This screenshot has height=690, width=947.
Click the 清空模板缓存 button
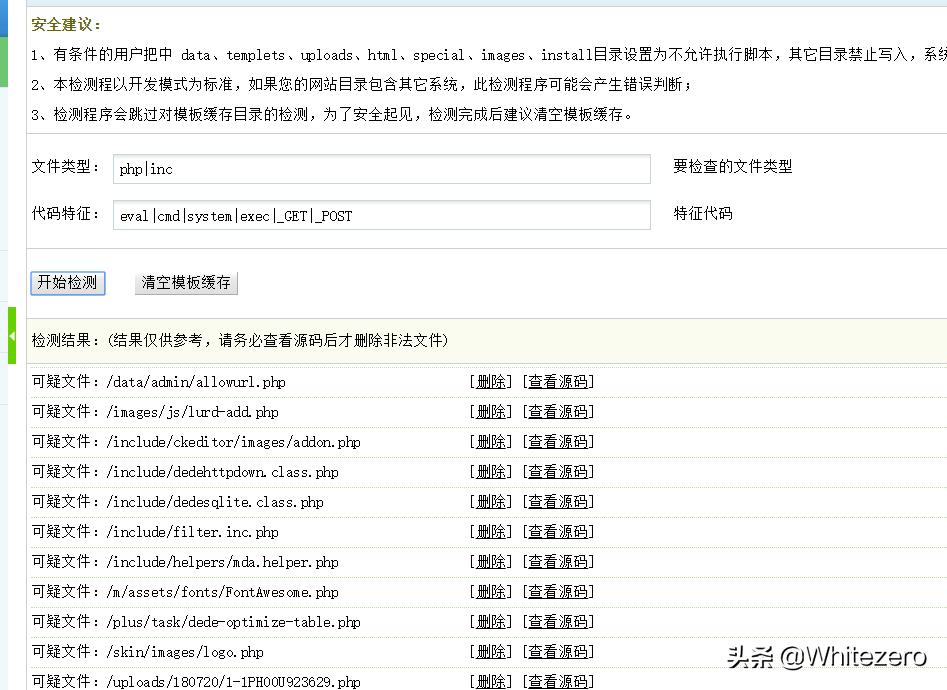(x=184, y=283)
